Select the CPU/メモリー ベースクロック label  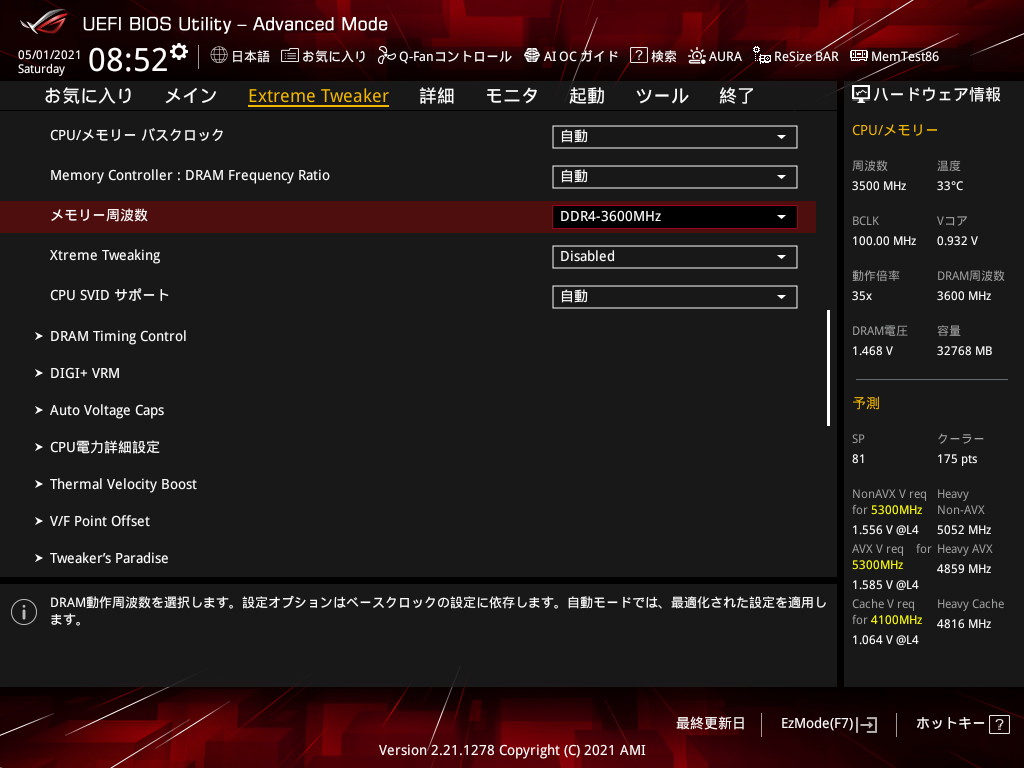pos(137,135)
